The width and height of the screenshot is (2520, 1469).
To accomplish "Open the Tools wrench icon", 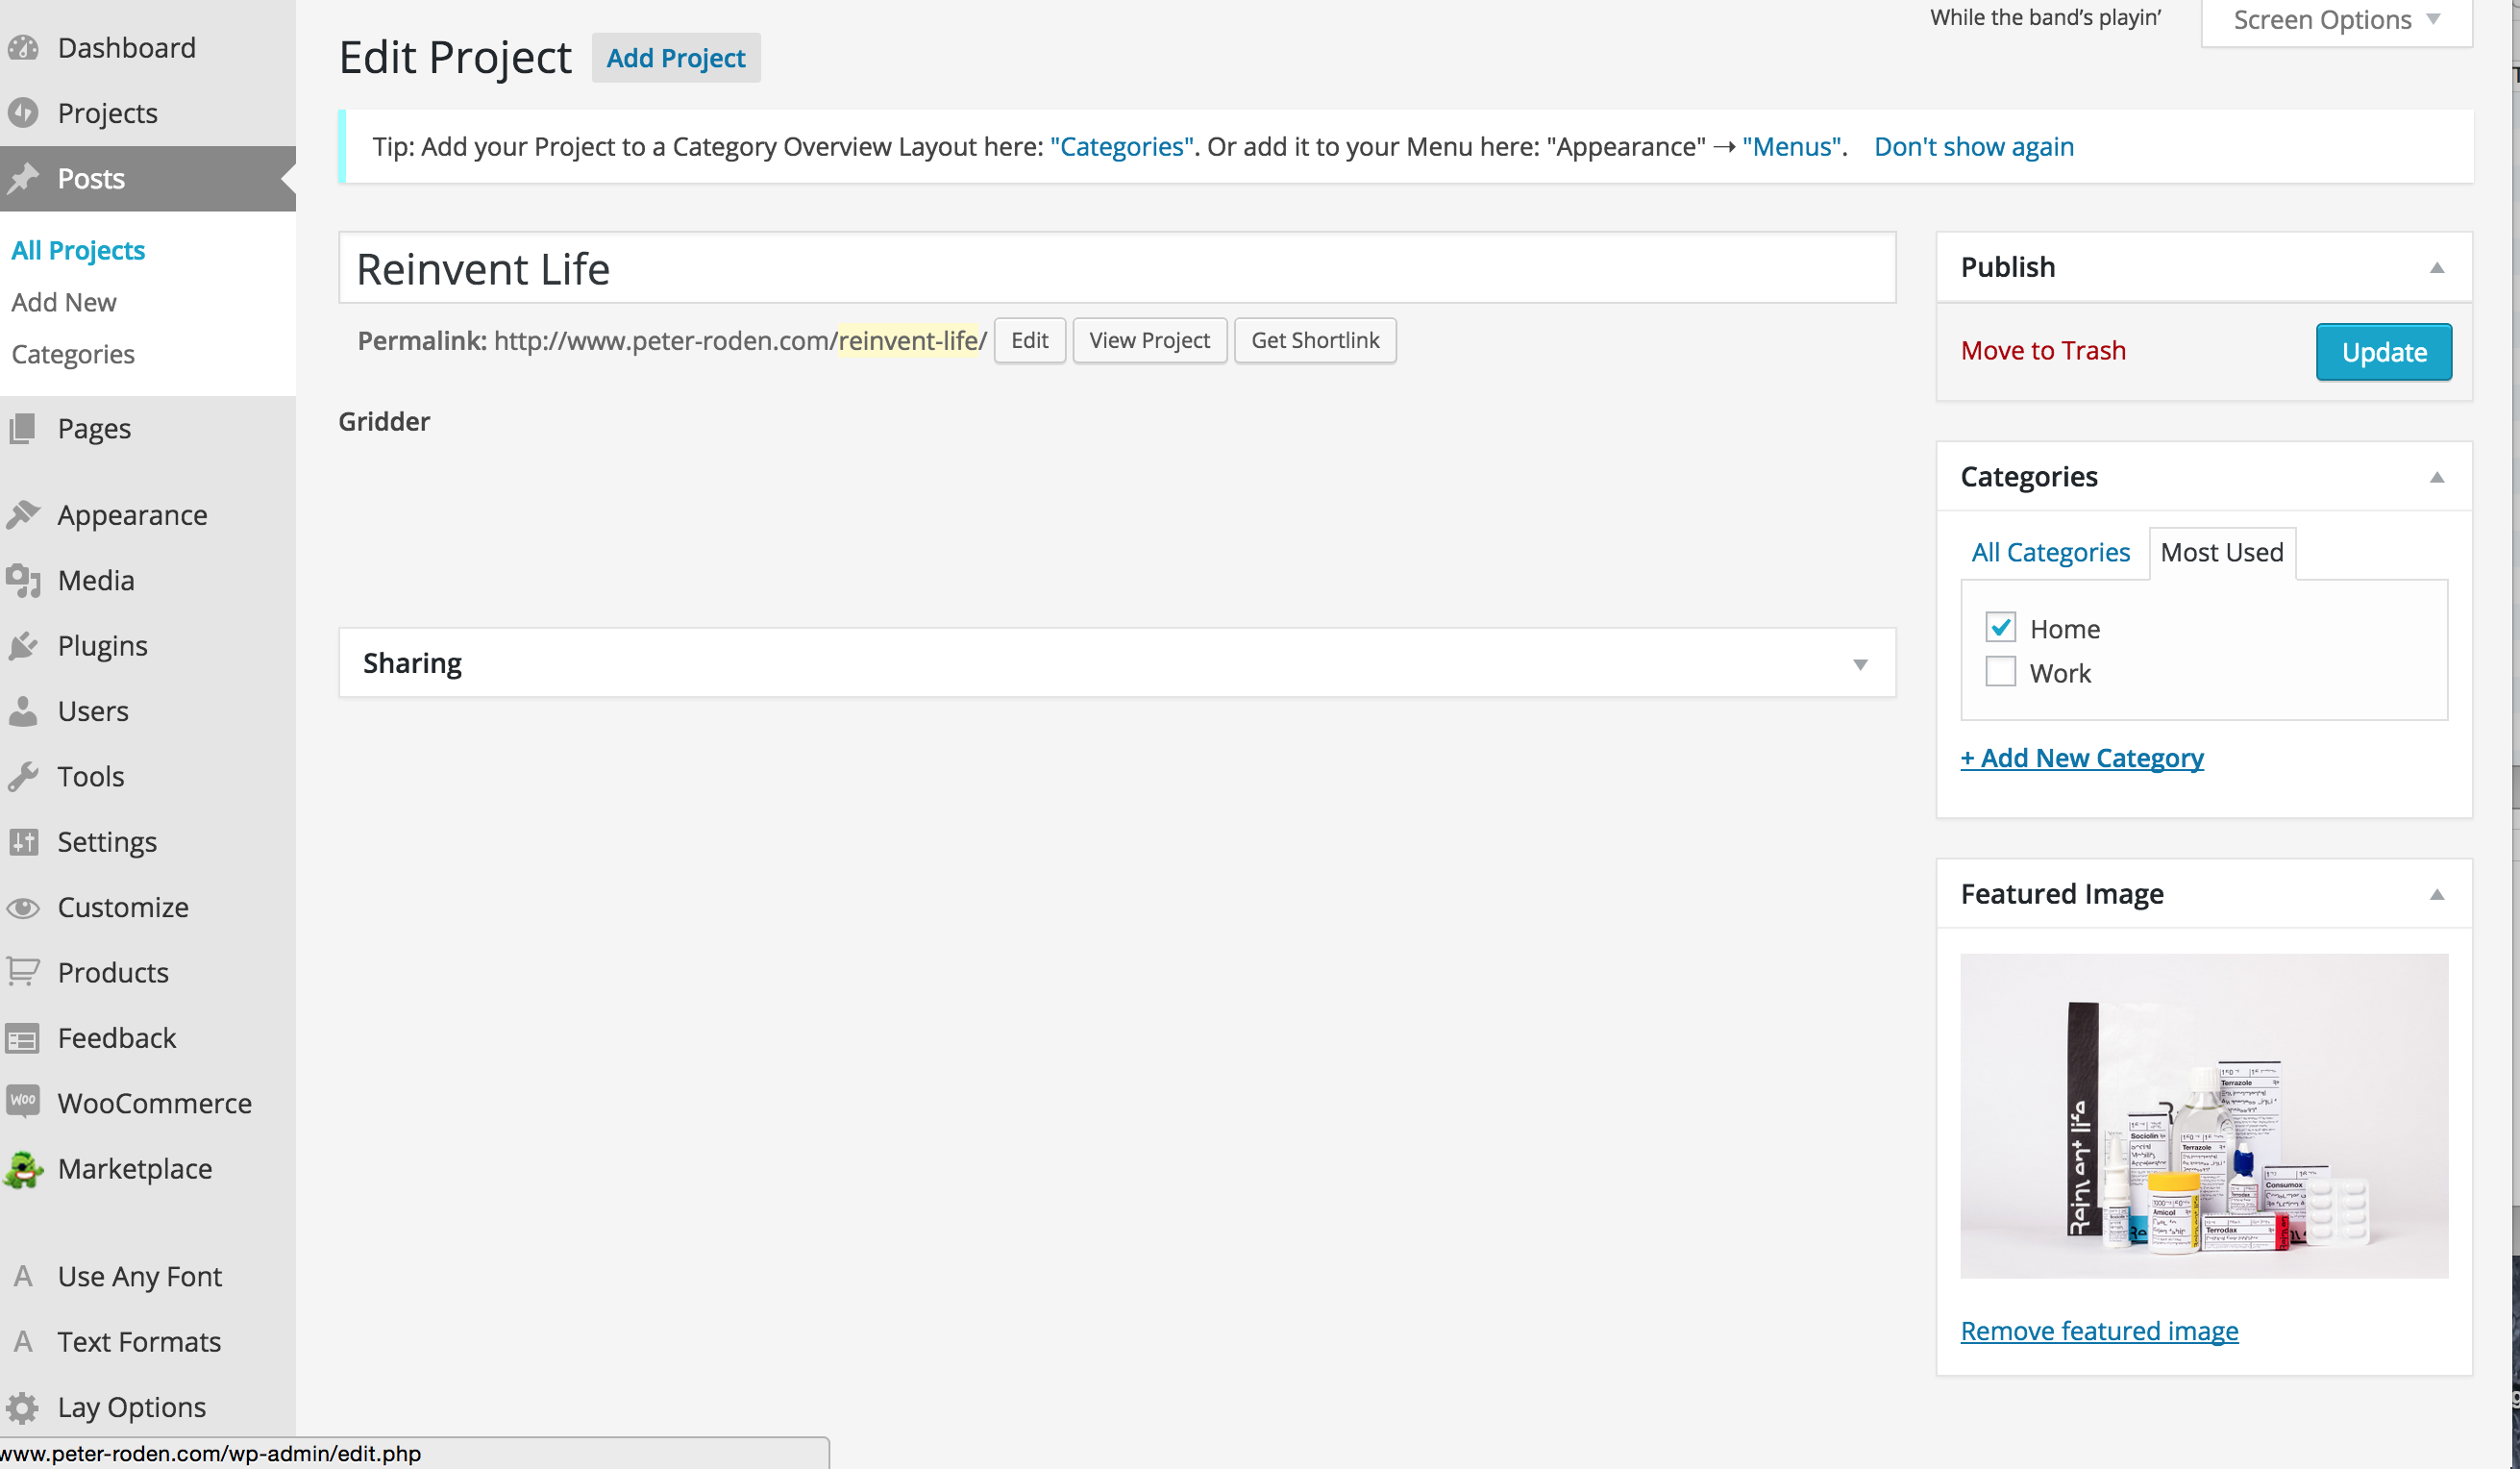I will [x=24, y=775].
